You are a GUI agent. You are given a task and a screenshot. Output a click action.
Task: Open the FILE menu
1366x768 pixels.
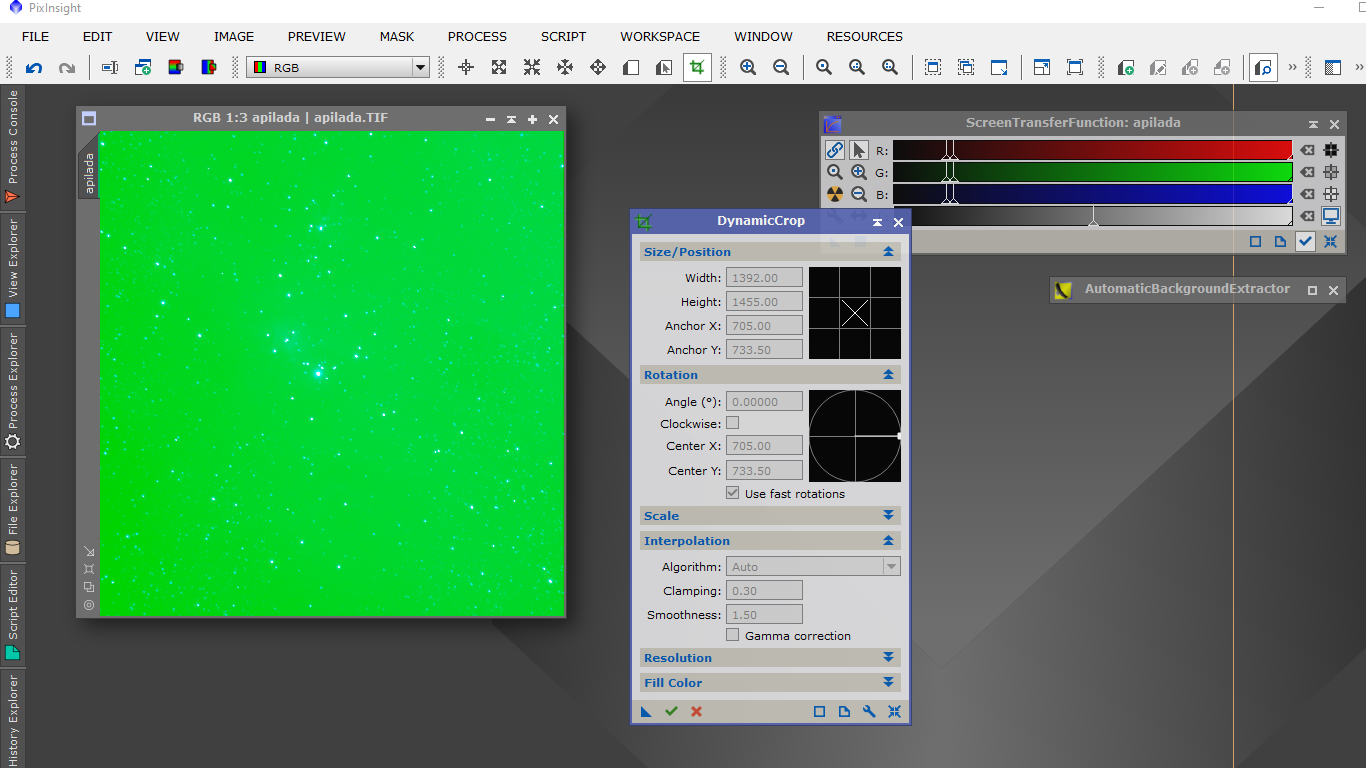[x=35, y=36]
